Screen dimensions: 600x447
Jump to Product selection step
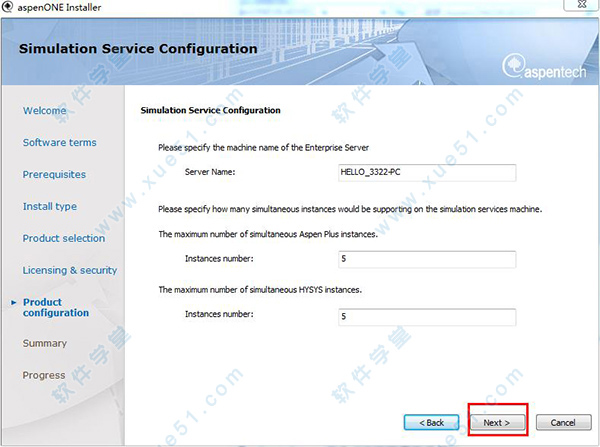click(64, 238)
